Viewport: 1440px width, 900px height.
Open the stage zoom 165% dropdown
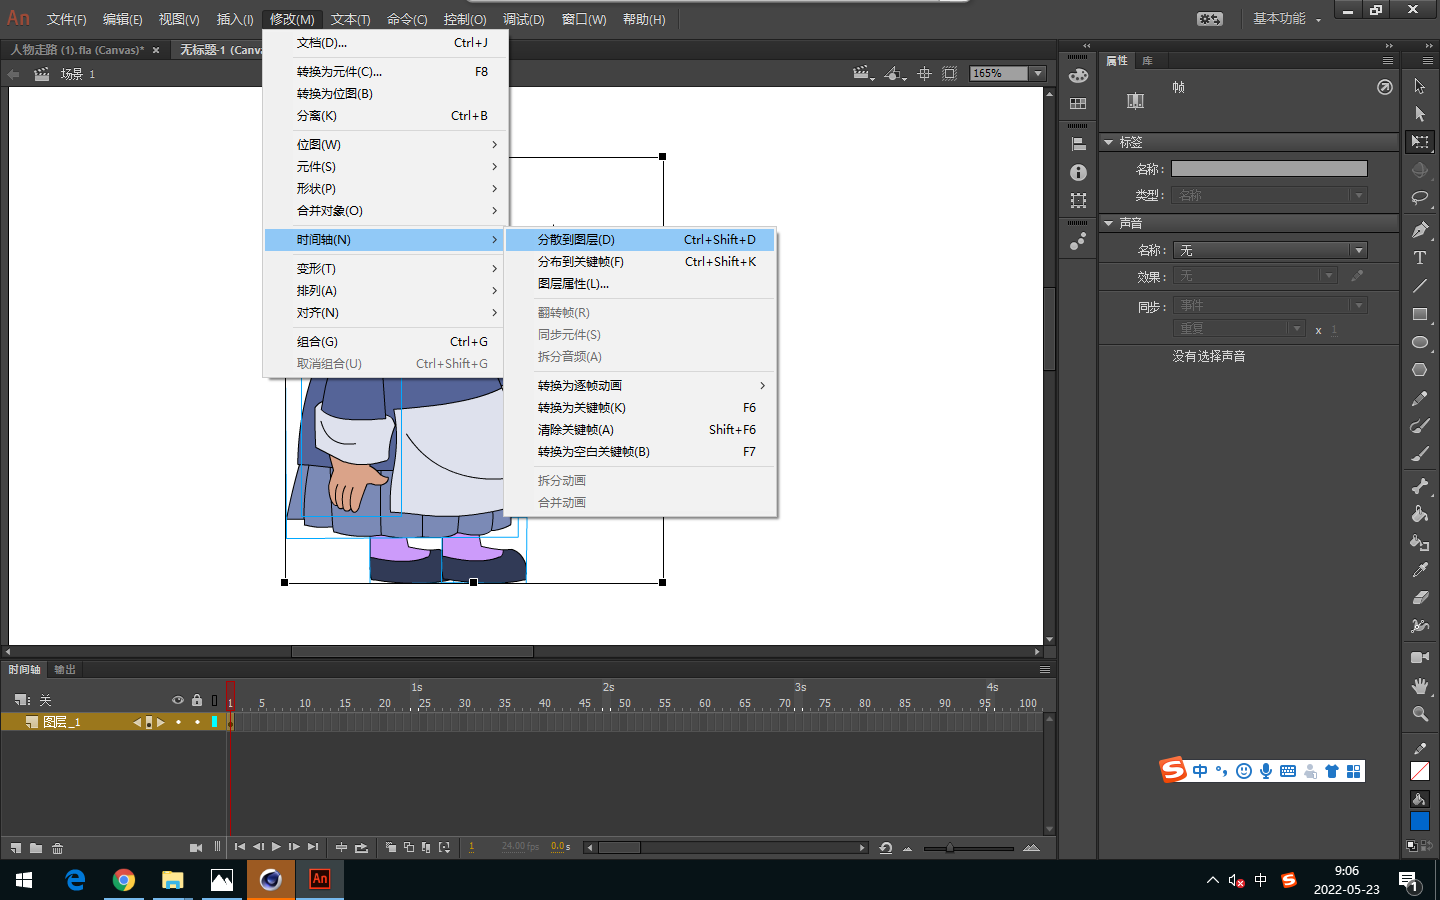point(1038,73)
